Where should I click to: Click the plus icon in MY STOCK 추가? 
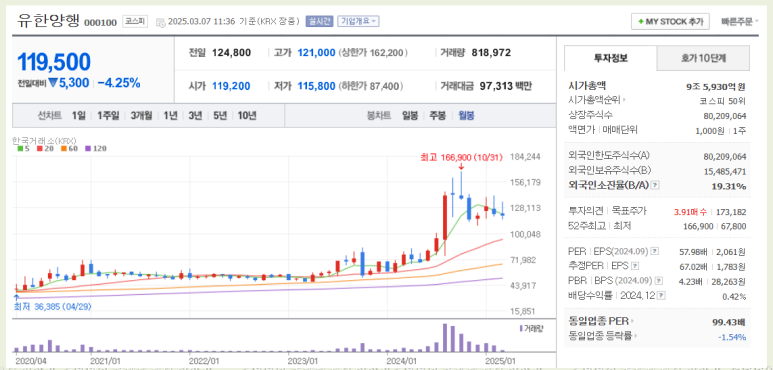(640, 22)
